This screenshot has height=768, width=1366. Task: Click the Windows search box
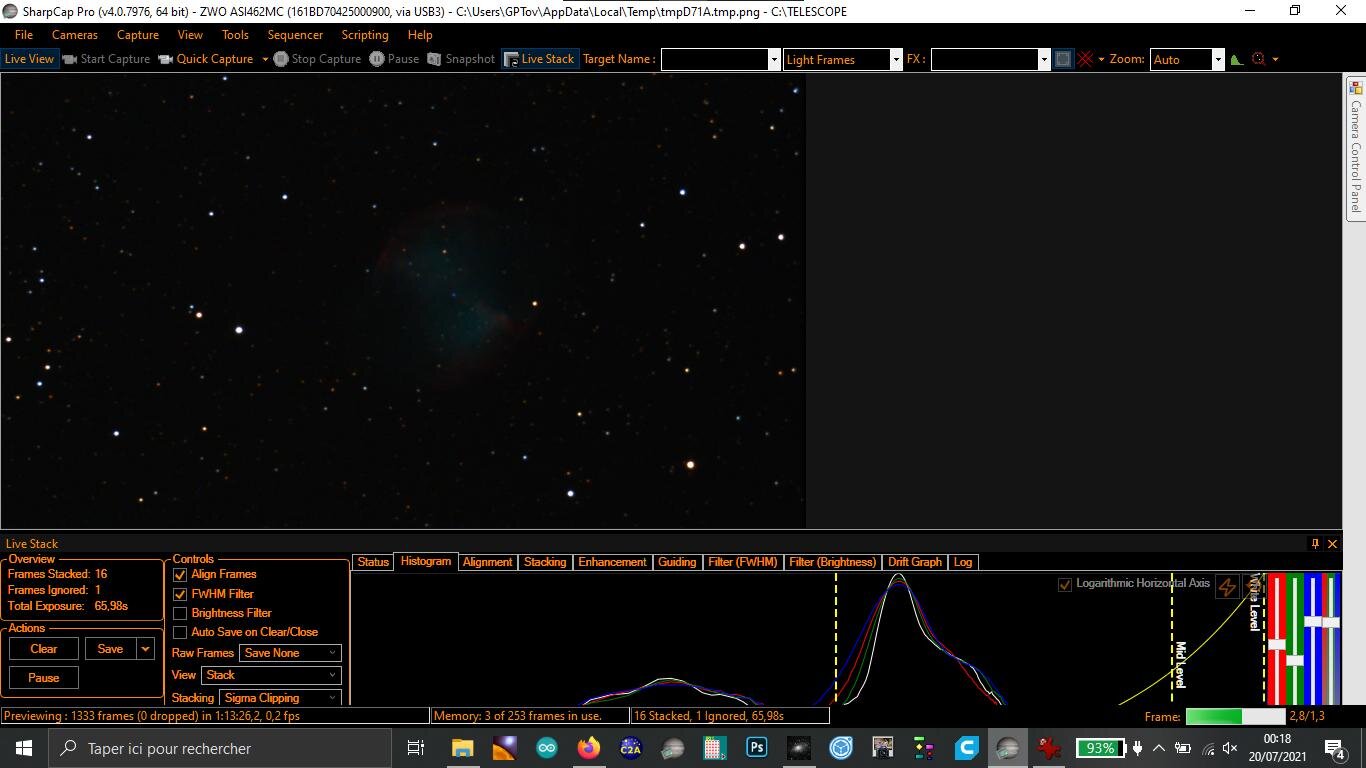[220, 748]
